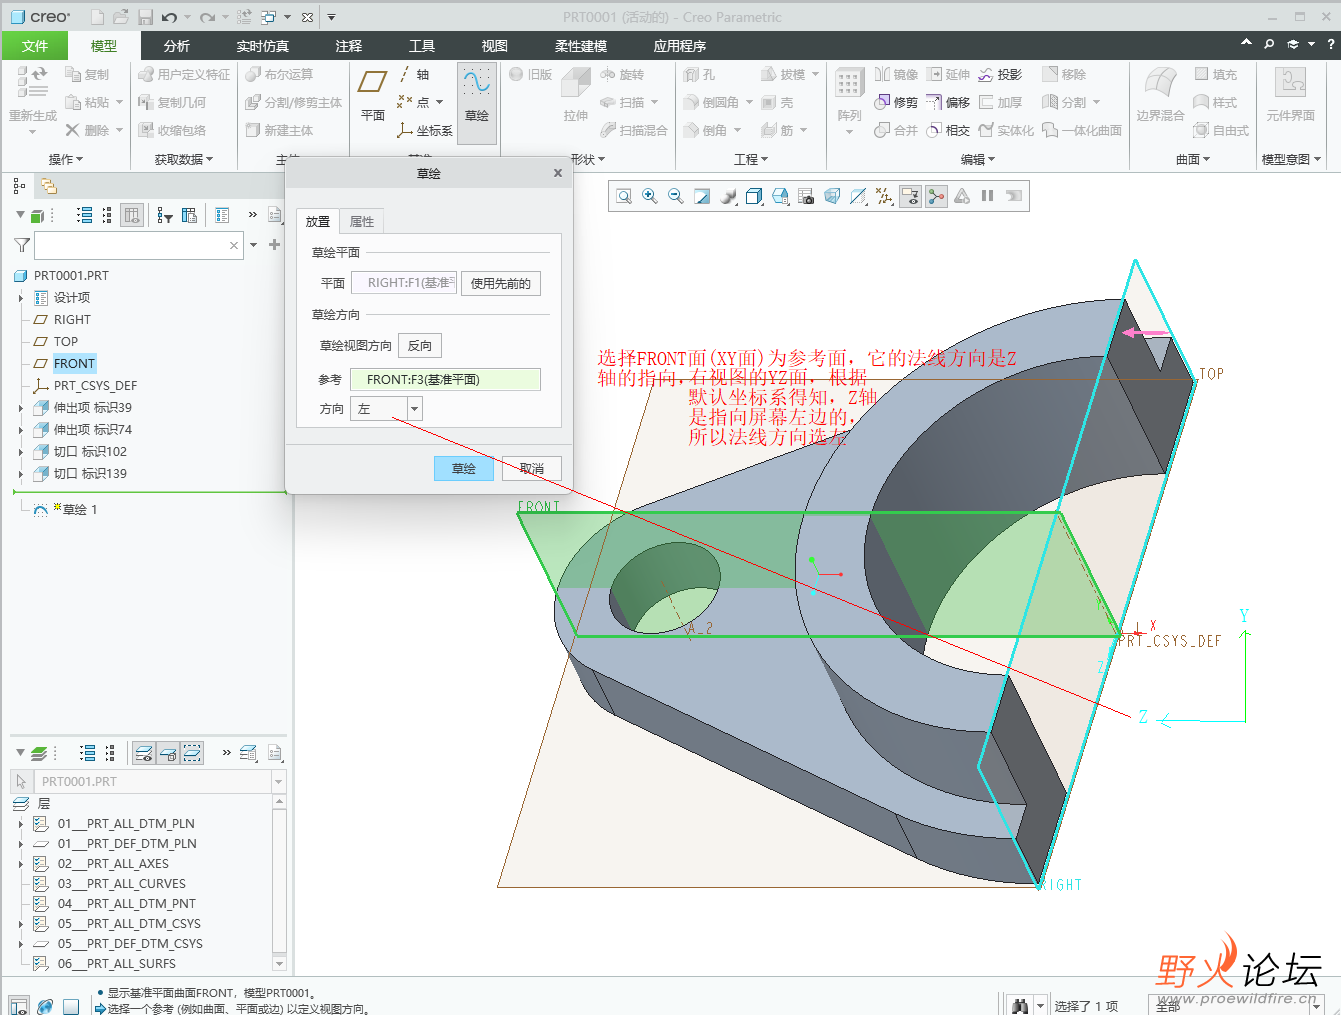Image resolution: width=1341 pixels, height=1015 pixels.
Task: Click the search binoculars icon in status bar
Action: [1020, 1005]
